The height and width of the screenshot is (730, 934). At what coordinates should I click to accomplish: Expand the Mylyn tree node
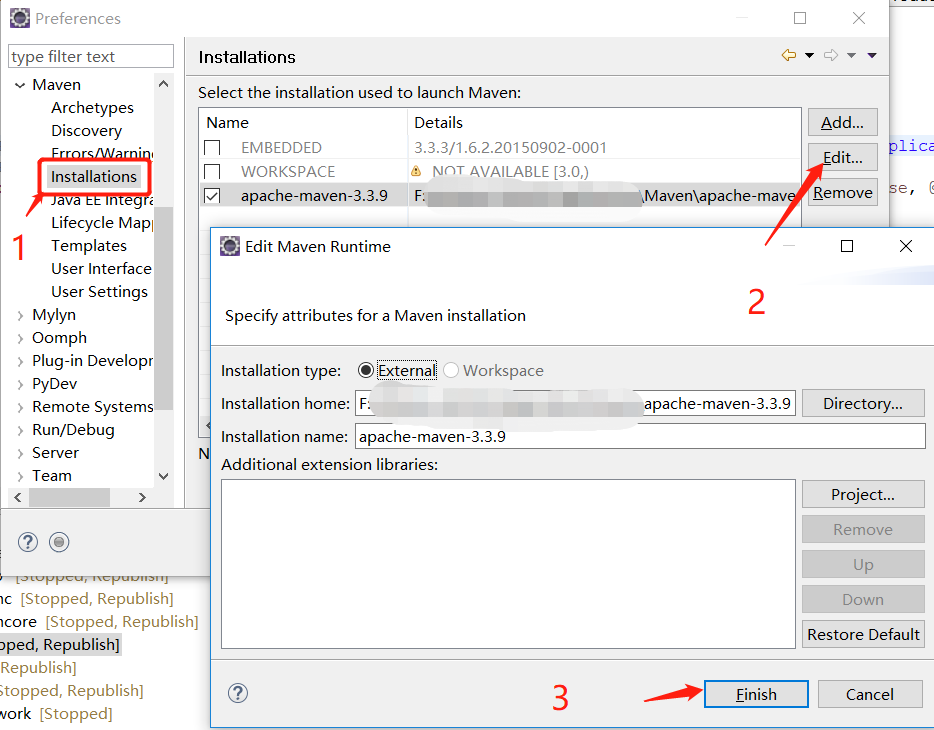(20, 315)
